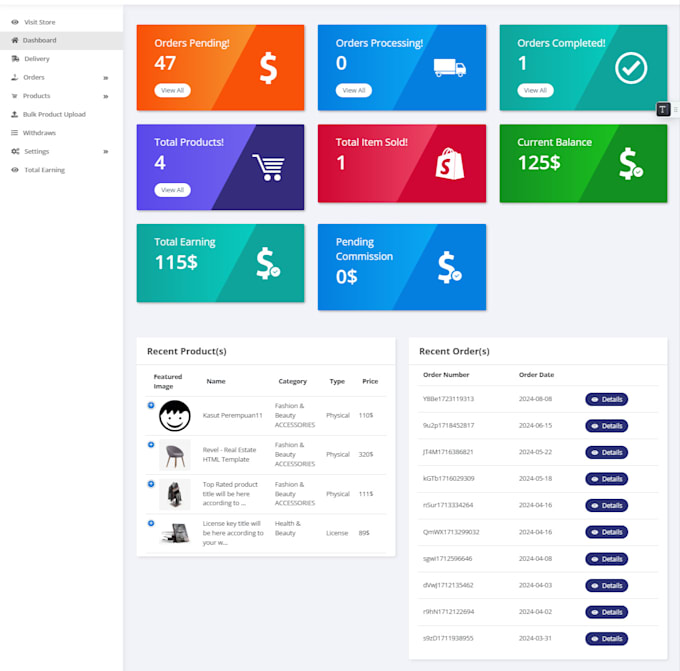Screen dimensions: 680x671
Task: Click the Category column header in Recent Products
Action: click(x=293, y=381)
